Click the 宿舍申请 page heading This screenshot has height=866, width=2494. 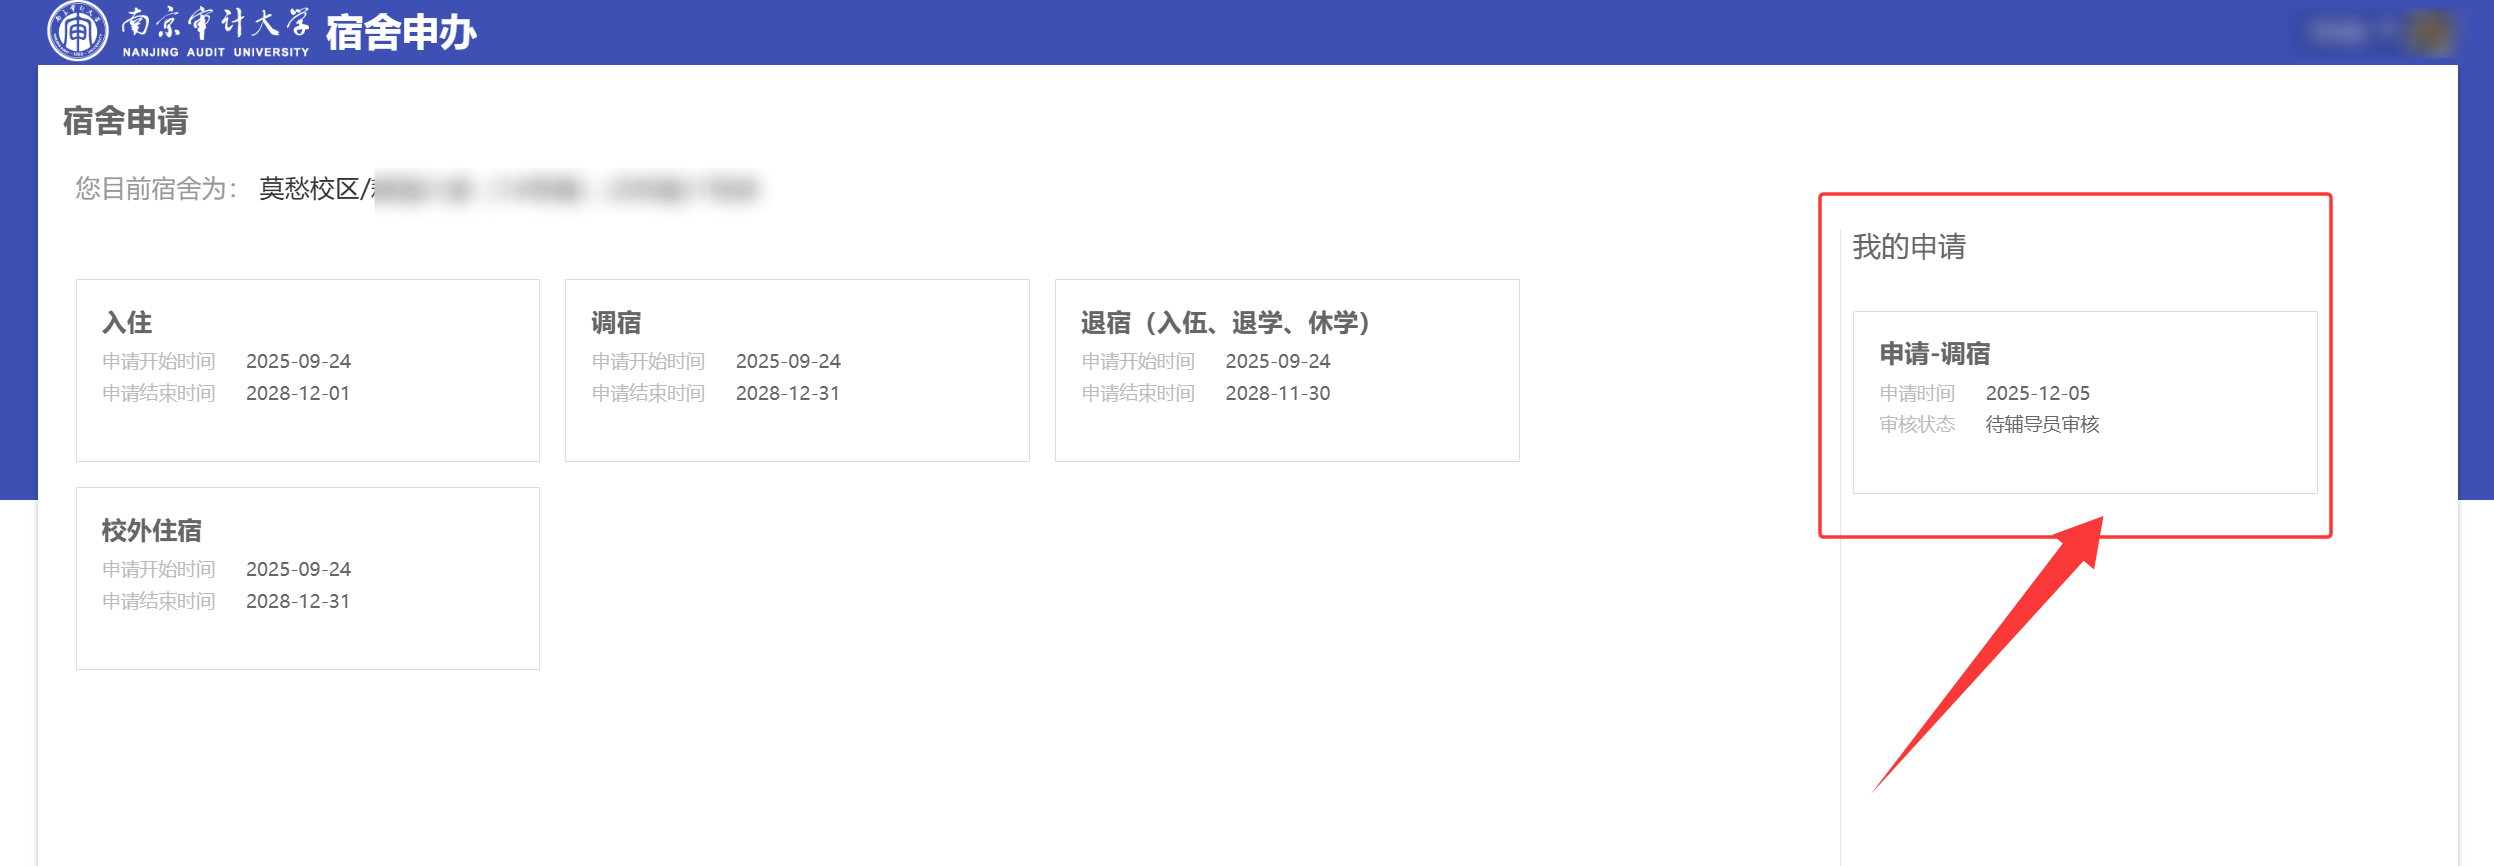[125, 121]
